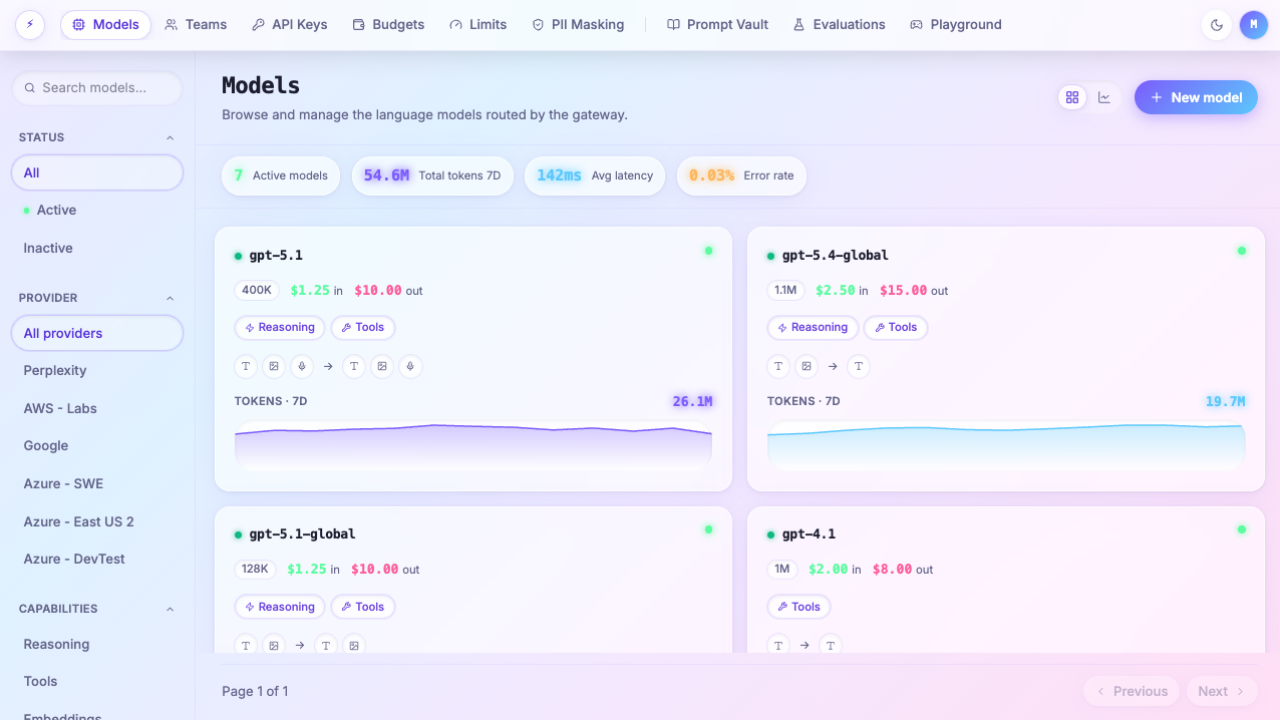Open the user avatar M menu
The height and width of the screenshot is (720, 1280).
point(1254,25)
